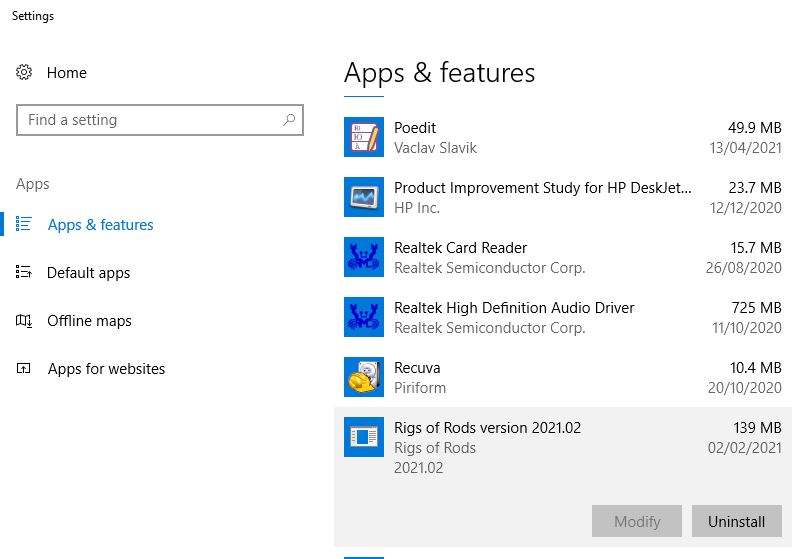Click the 20/10/2020 install date
The image size is (809, 559).
click(745, 388)
